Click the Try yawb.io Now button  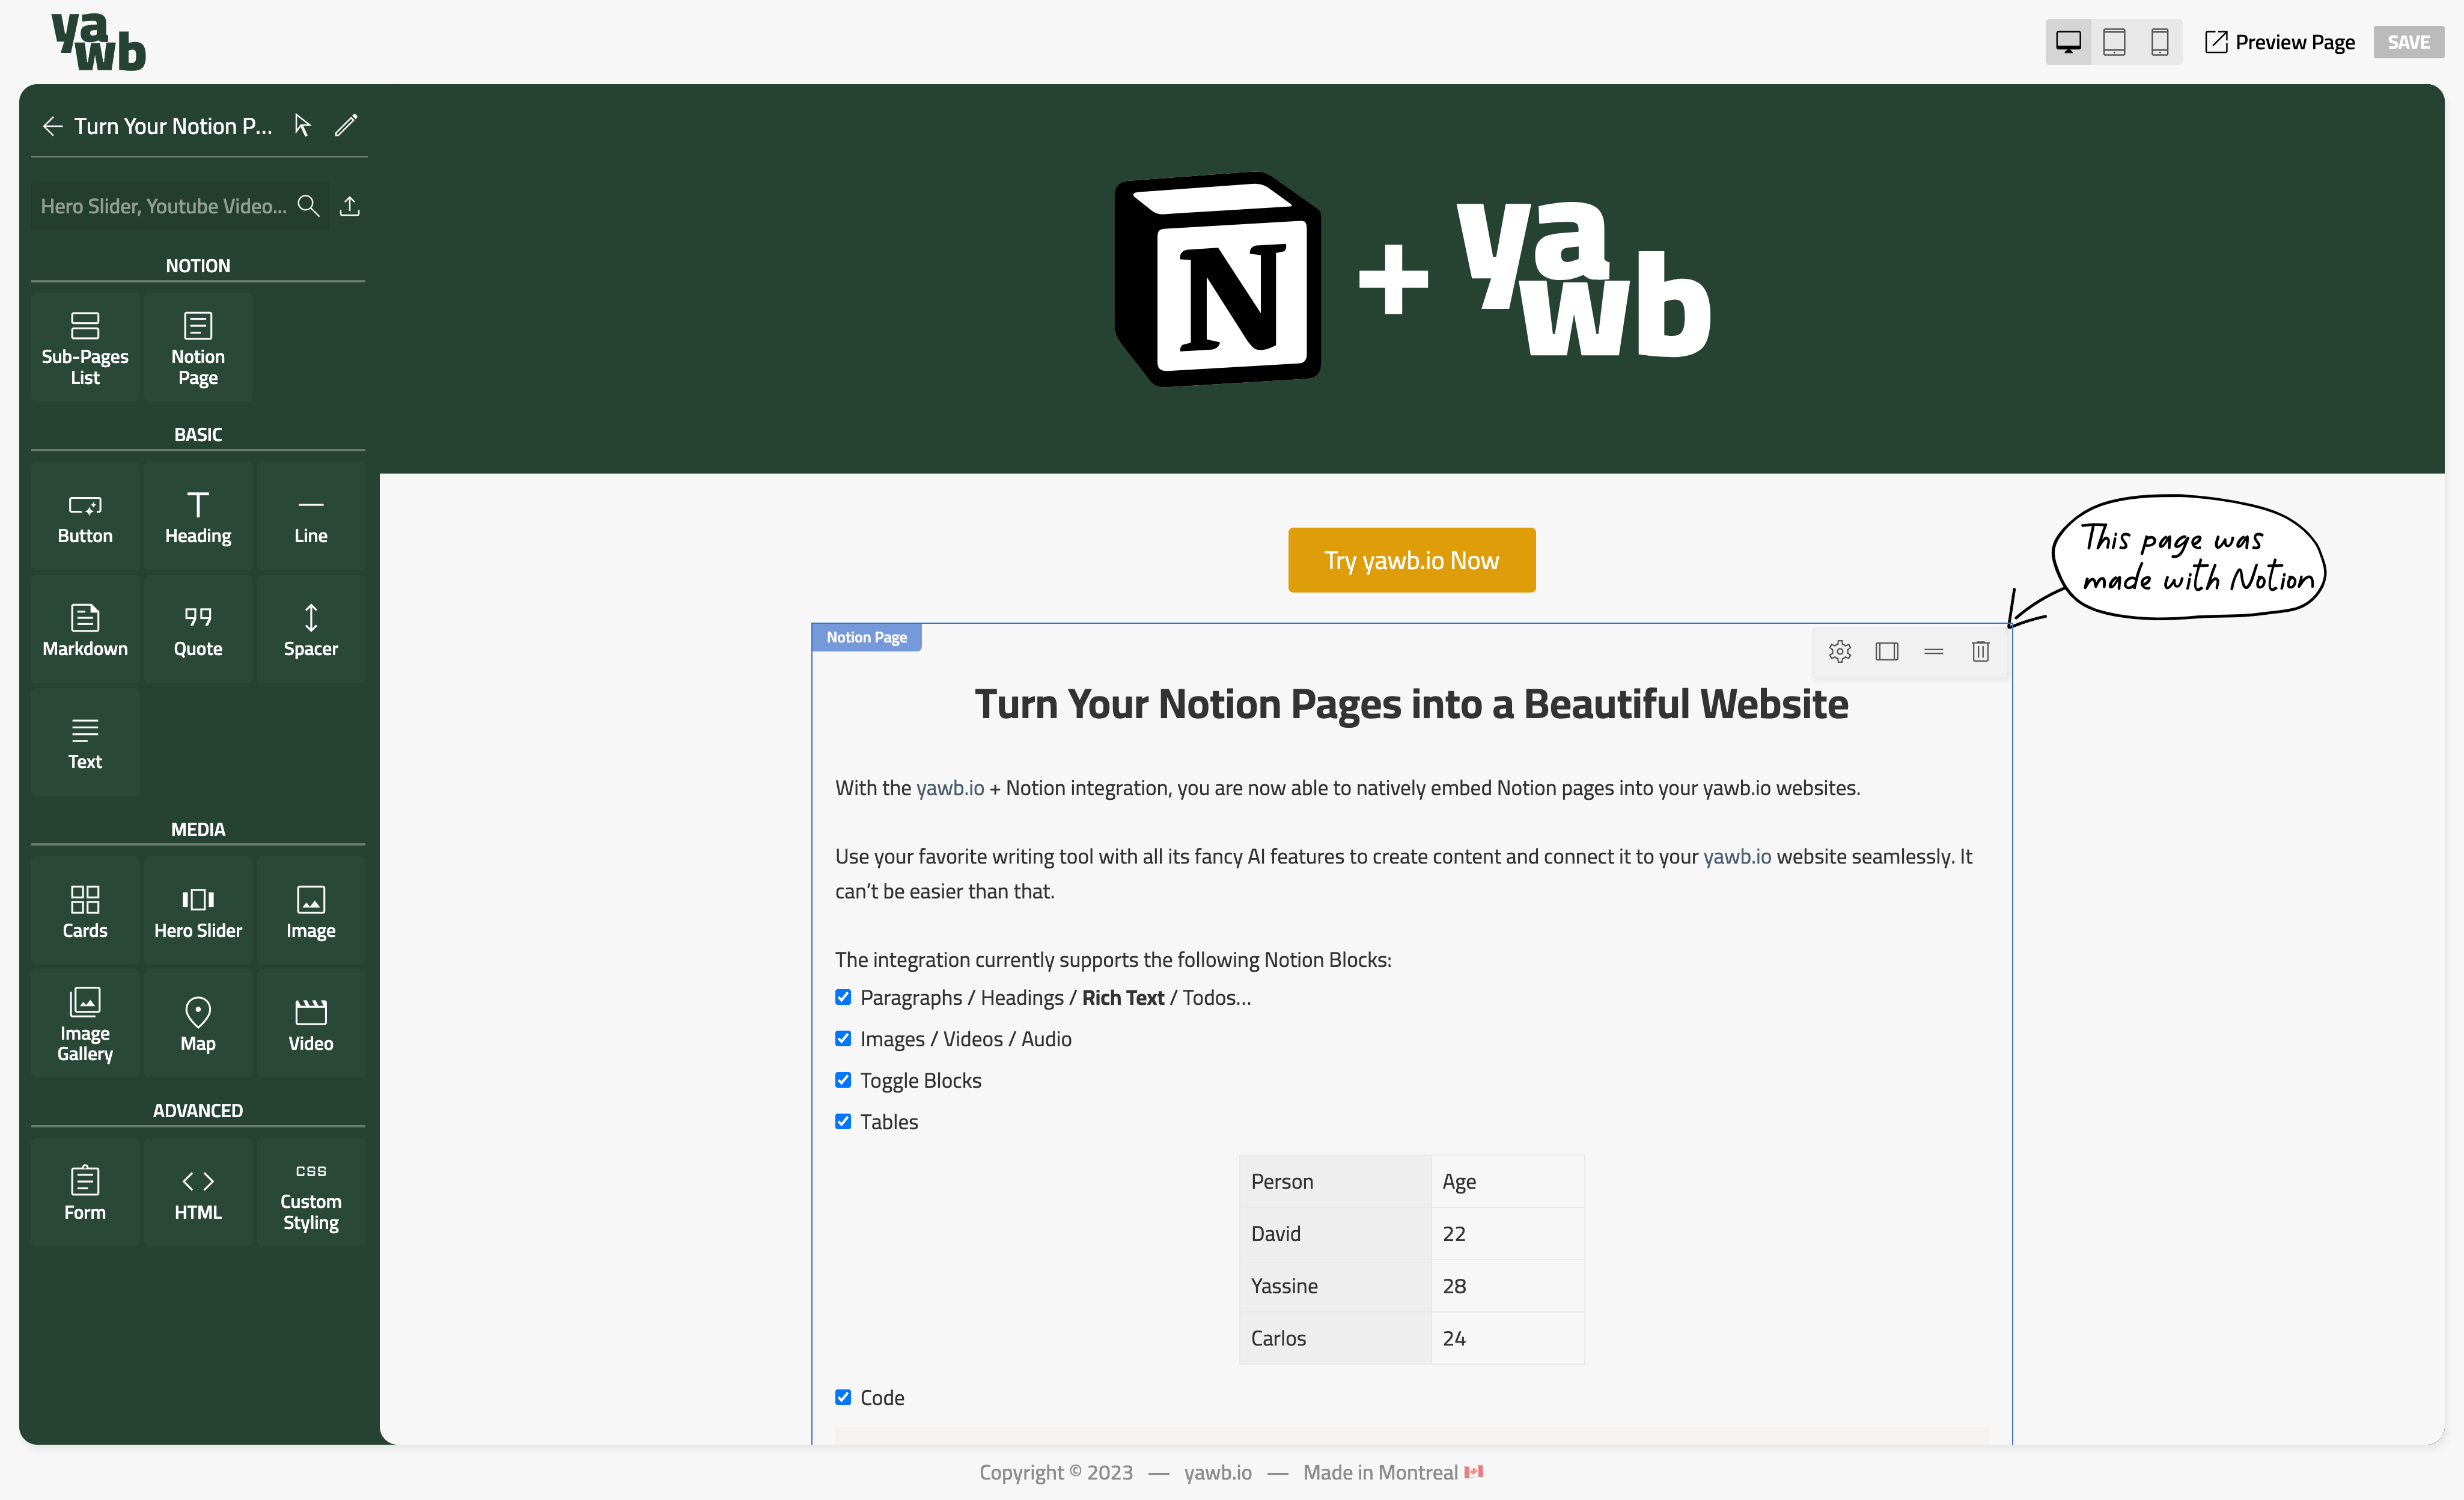(x=1411, y=560)
